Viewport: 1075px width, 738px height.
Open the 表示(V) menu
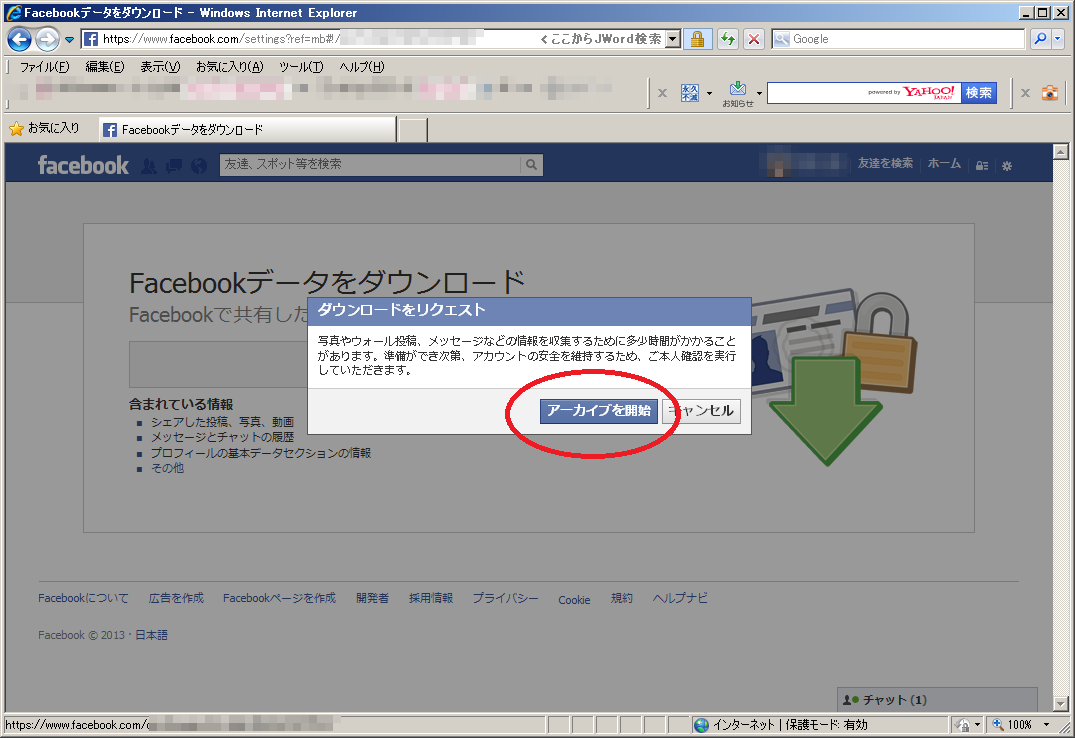coord(160,67)
